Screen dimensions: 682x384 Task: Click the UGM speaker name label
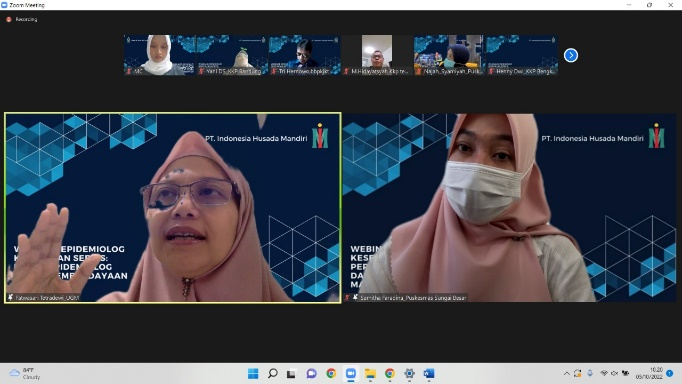[x=47, y=298]
